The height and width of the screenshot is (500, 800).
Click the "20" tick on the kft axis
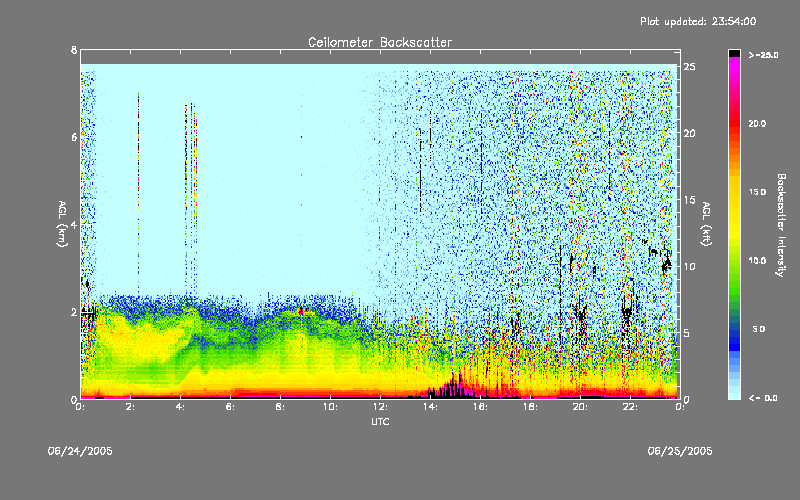point(689,133)
